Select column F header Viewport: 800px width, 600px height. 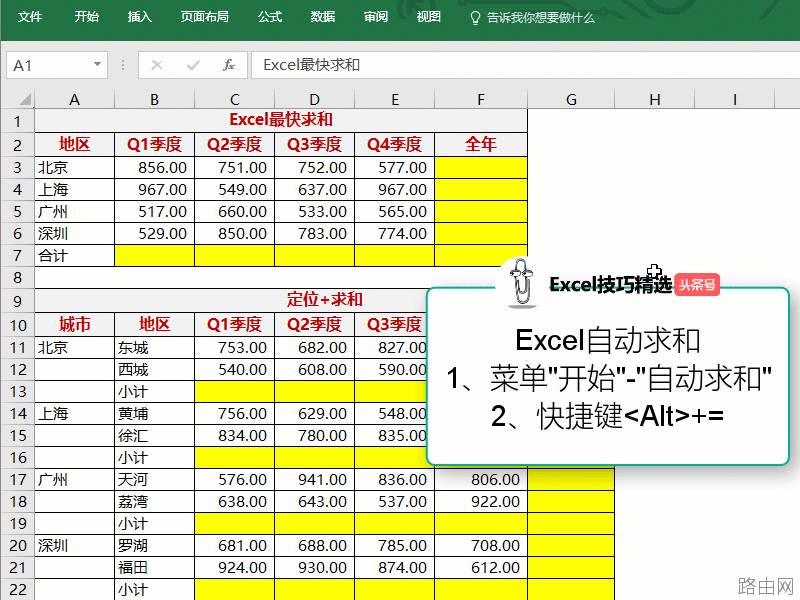(481, 99)
